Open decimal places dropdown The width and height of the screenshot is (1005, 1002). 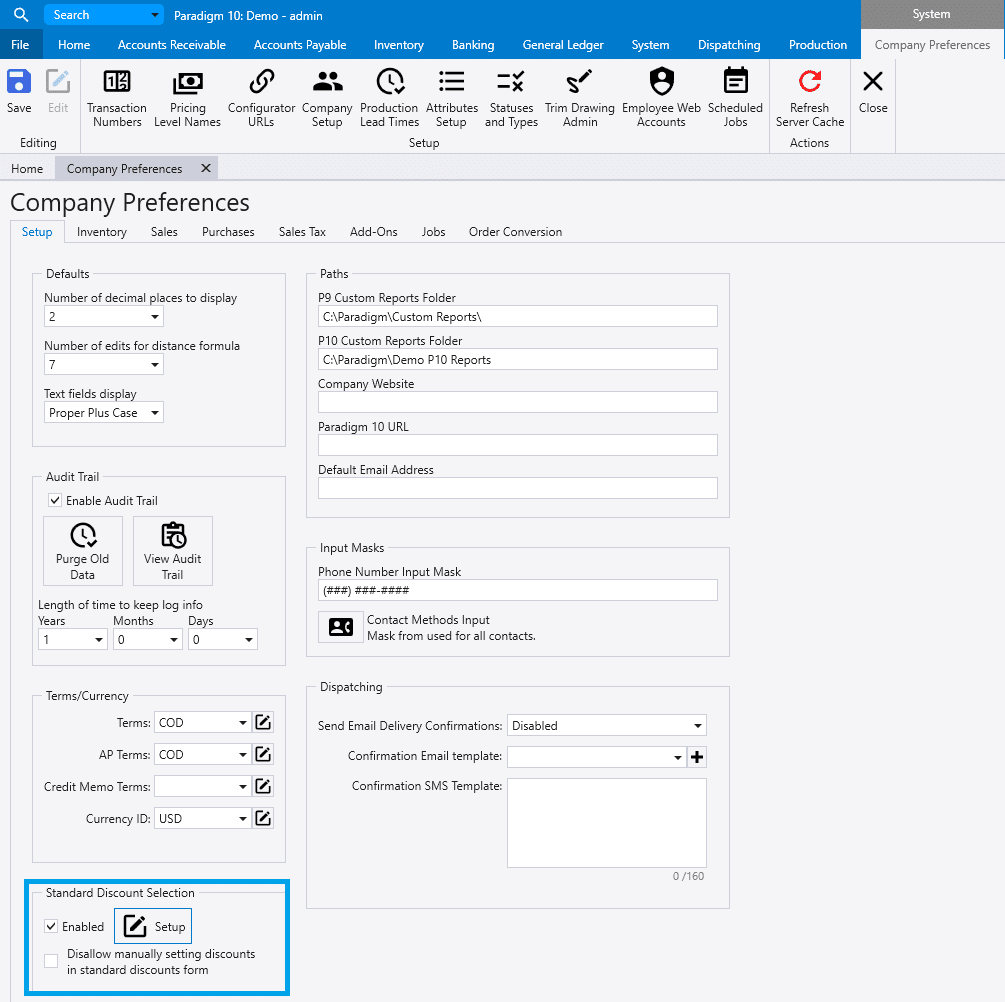(x=154, y=317)
